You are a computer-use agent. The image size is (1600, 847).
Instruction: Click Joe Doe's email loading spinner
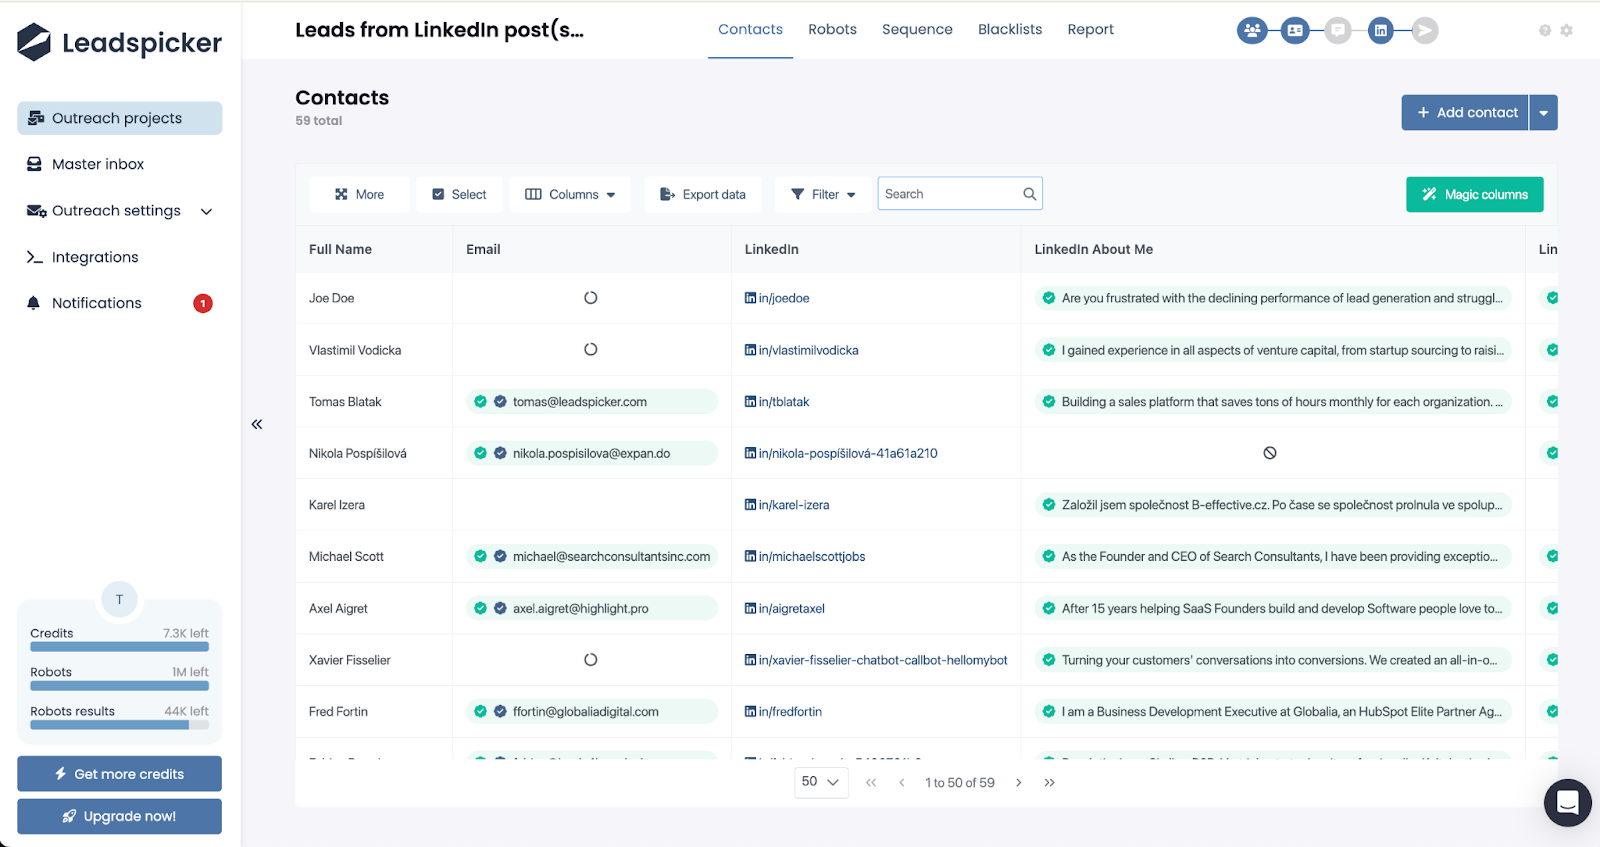591,298
